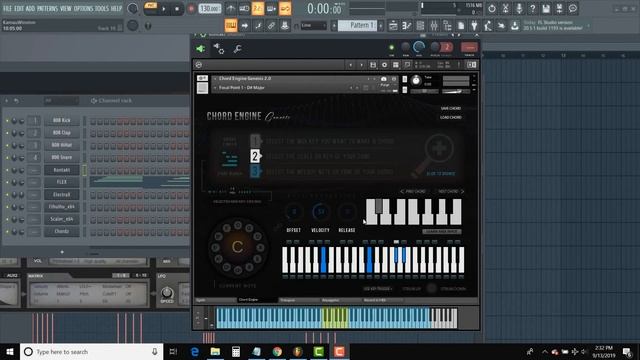Open the FILE menu
640x360 pixels.
[7, 8]
